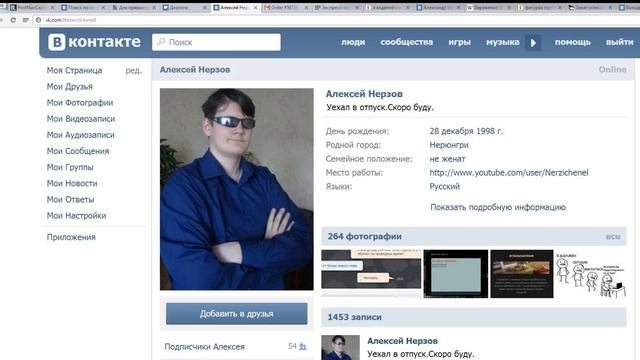Click все in the photos section

click(x=613, y=236)
